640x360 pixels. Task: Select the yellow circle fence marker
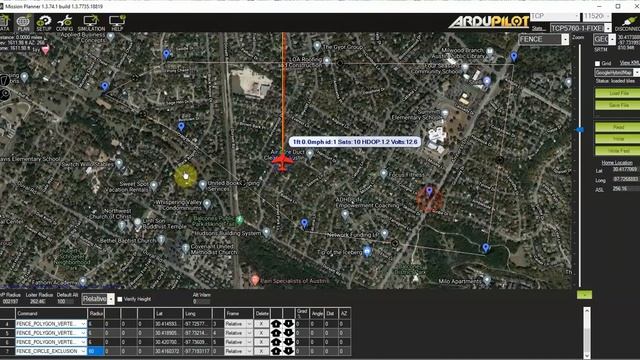tap(186, 176)
